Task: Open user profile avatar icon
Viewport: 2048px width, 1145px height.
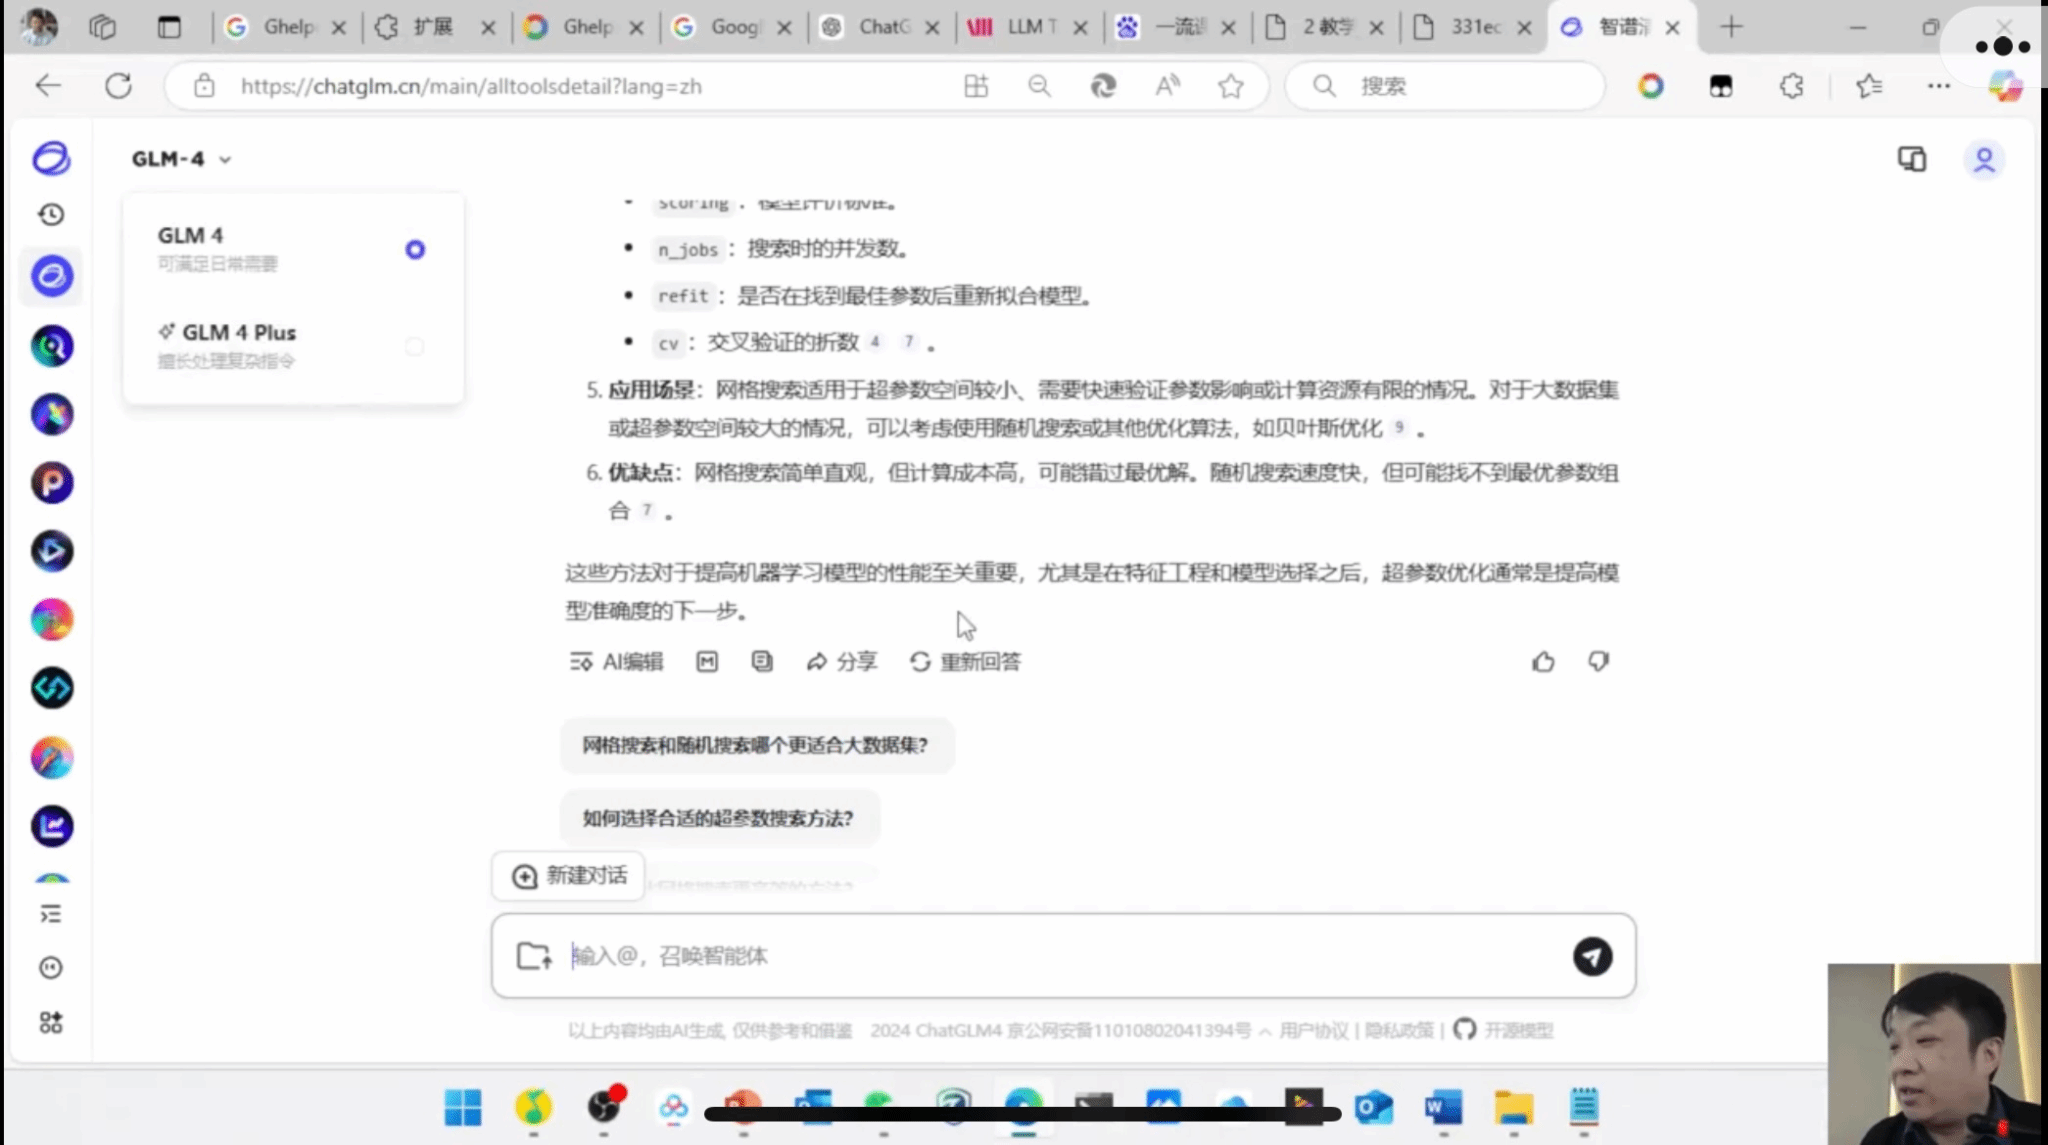Action: pos(1984,160)
